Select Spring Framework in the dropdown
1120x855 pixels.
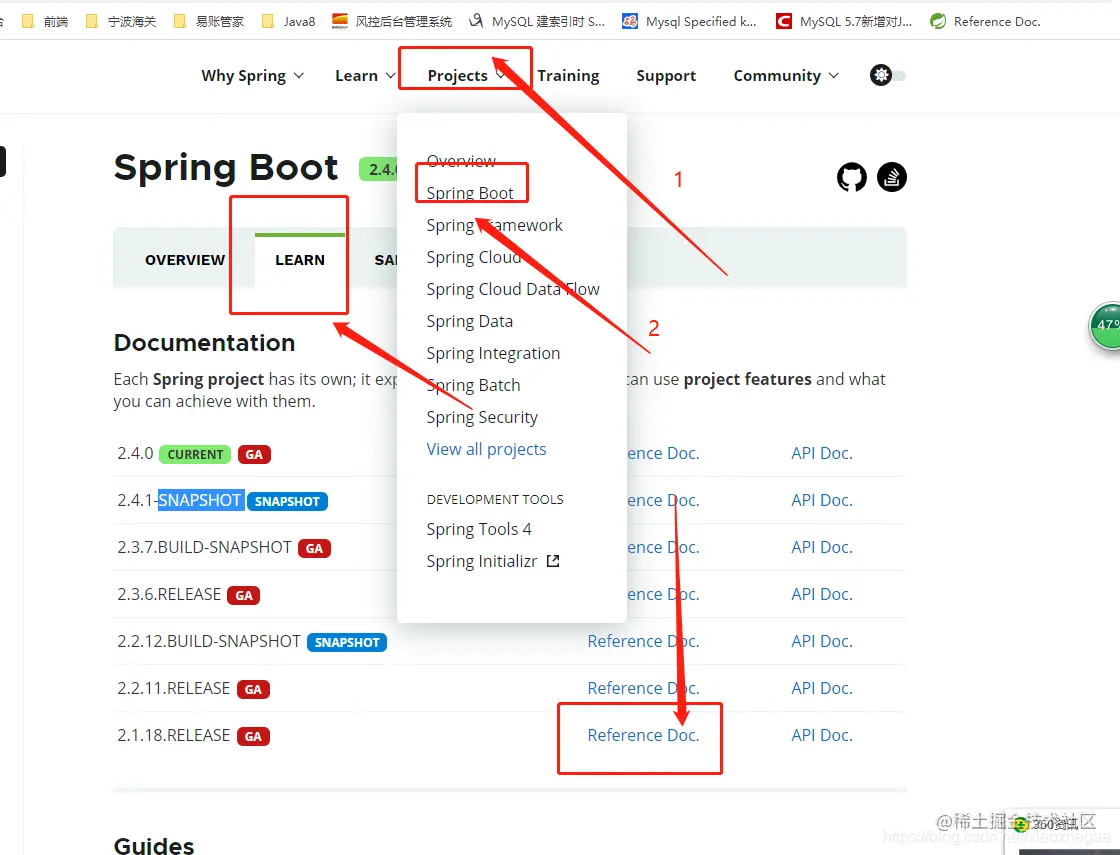coord(494,225)
